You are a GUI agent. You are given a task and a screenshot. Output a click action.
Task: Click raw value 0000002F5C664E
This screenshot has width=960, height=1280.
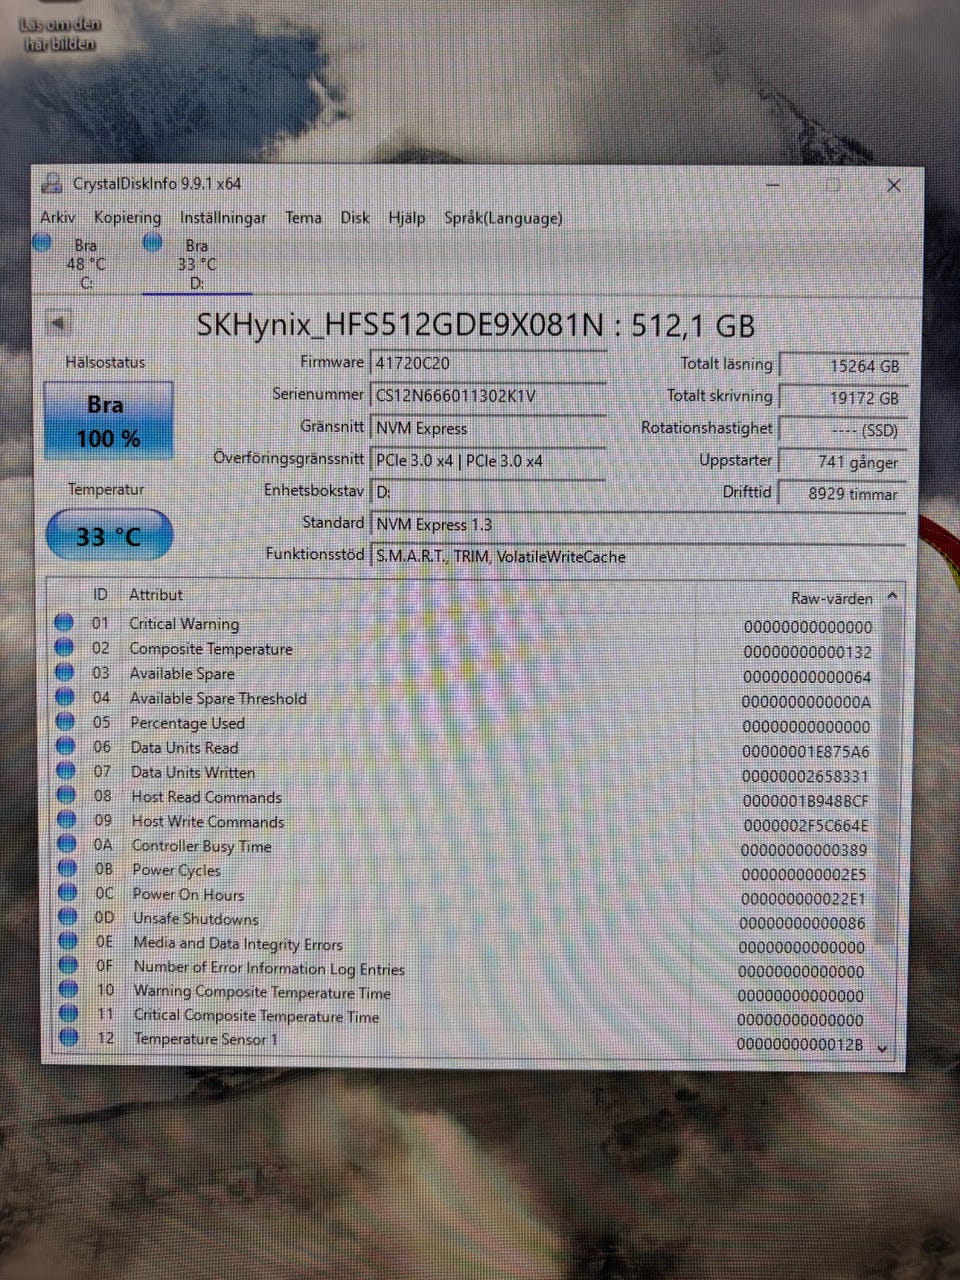pyautogui.click(x=806, y=826)
